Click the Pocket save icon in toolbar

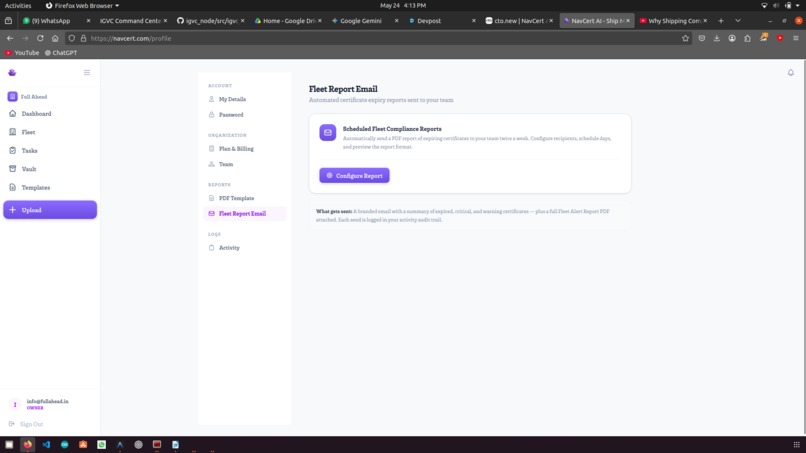[702, 38]
